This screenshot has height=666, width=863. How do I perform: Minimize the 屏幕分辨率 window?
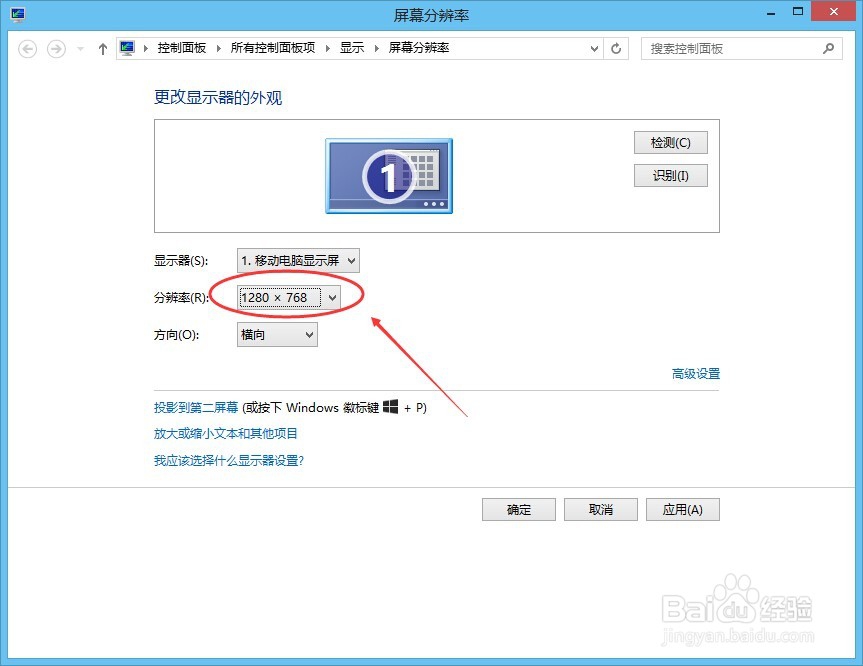771,13
